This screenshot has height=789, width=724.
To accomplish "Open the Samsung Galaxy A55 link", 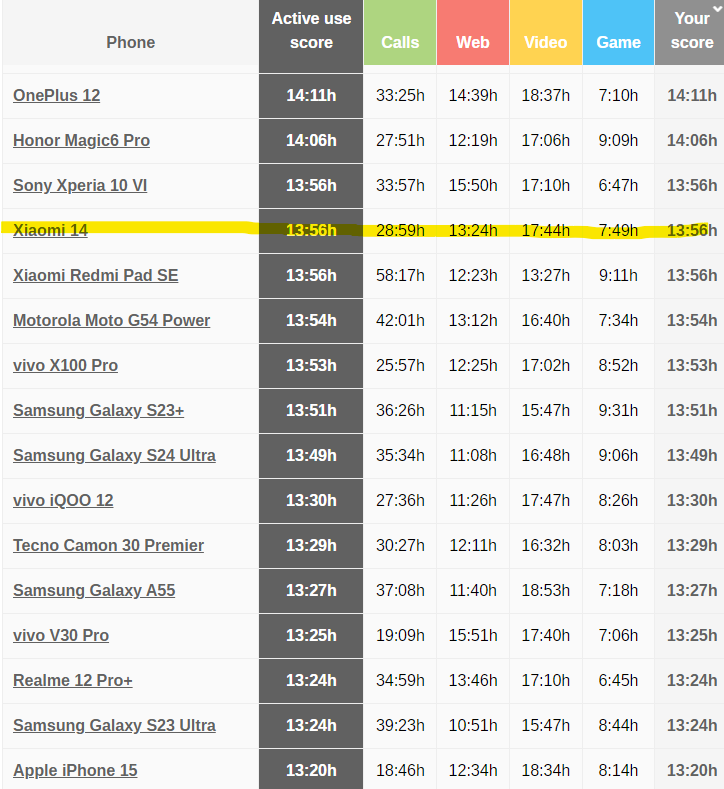I will click(x=94, y=591).
